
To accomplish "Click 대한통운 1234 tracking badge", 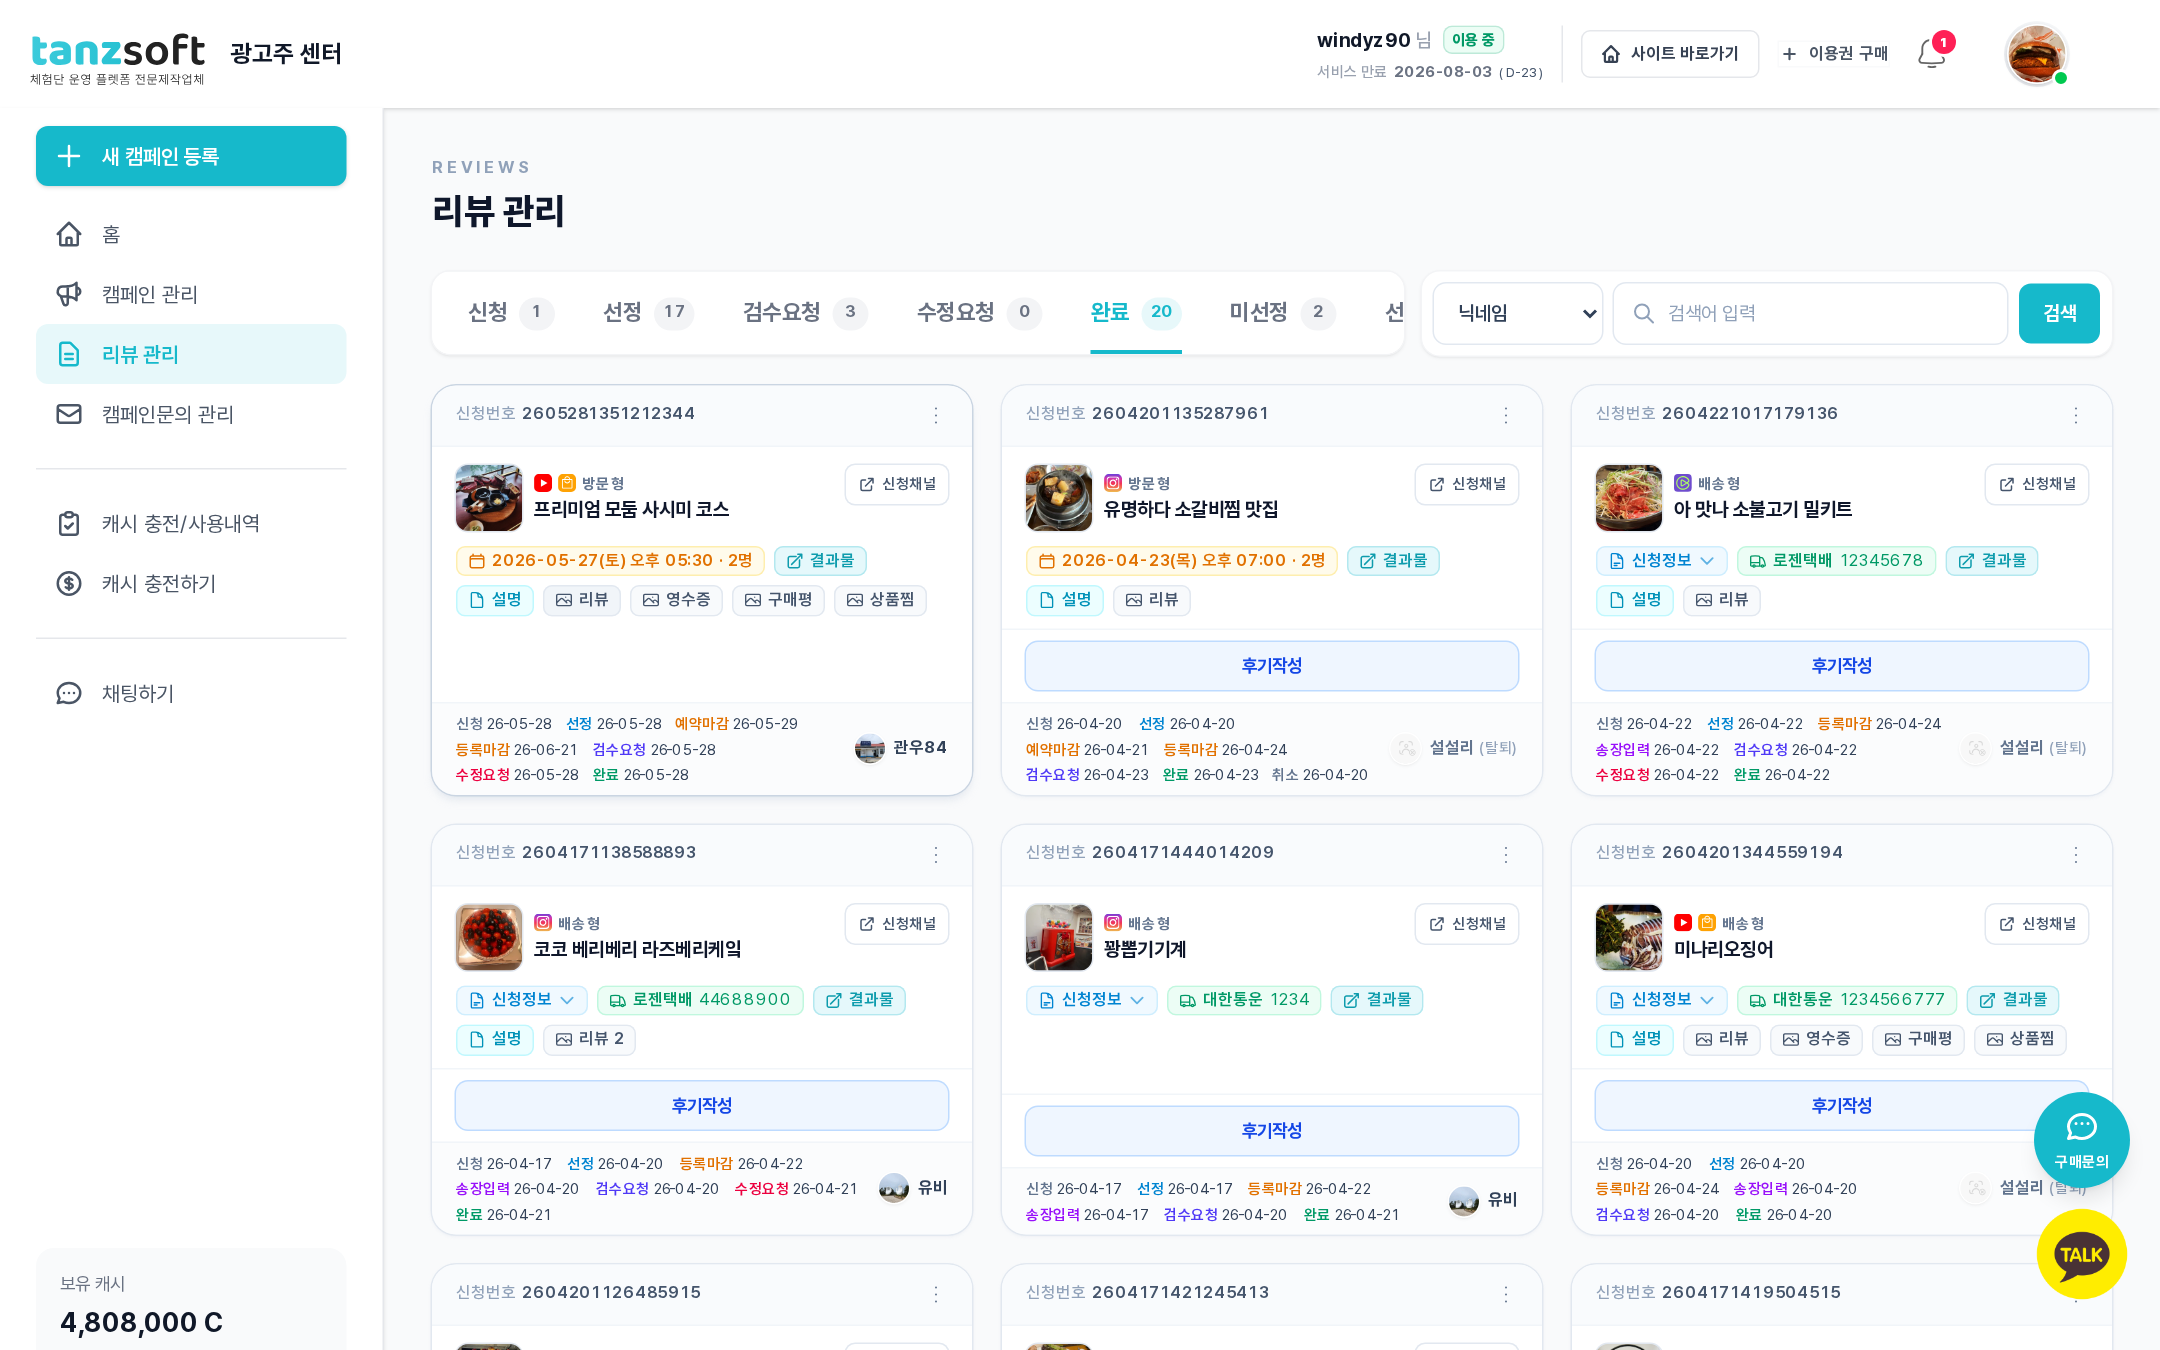I will pyautogui.click(x=1244, y=1000).
